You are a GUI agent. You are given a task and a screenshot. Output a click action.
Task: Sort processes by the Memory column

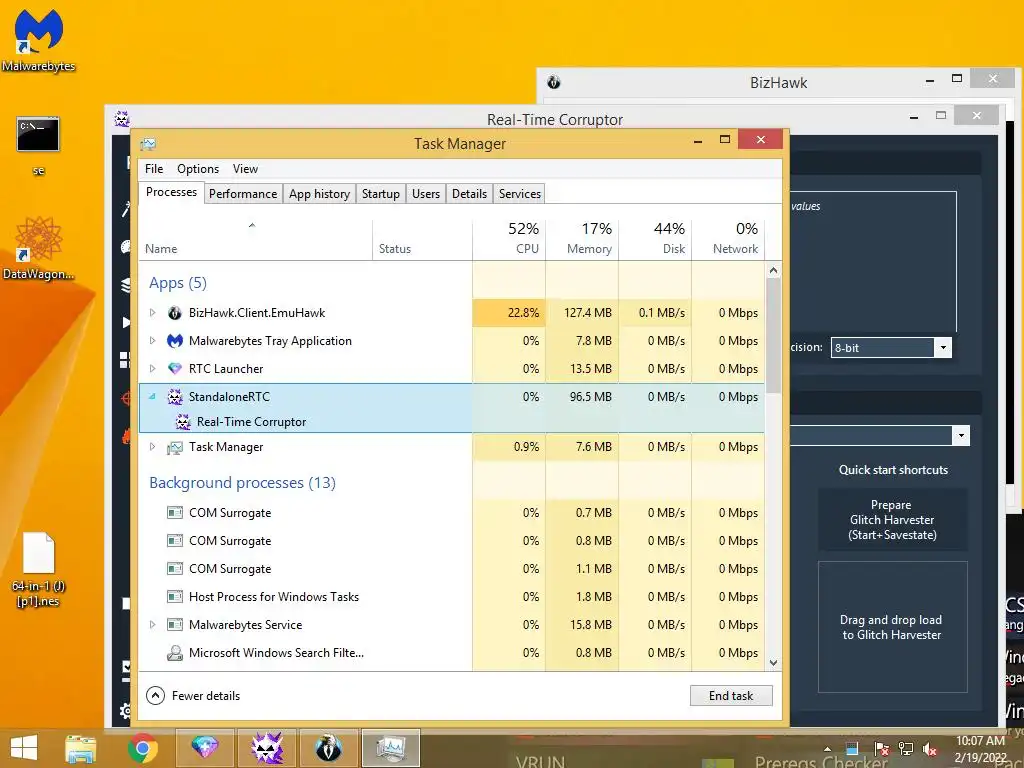[583, 238]
